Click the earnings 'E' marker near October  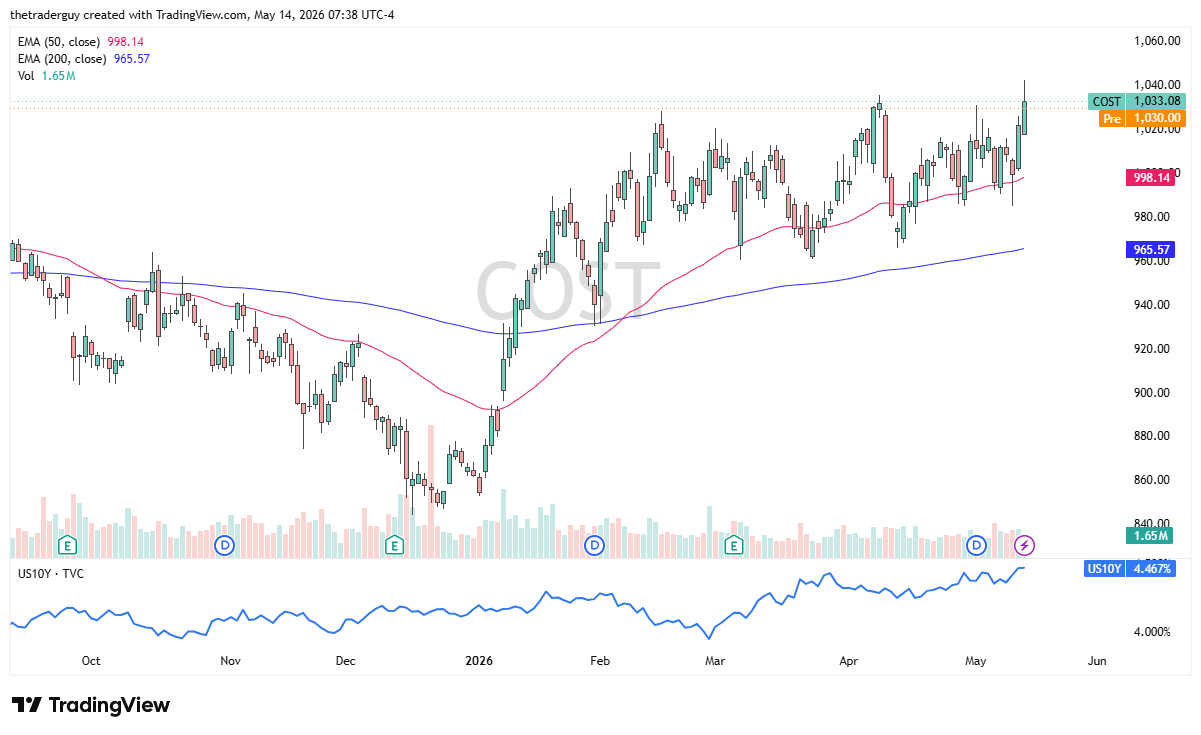point(67,545)
